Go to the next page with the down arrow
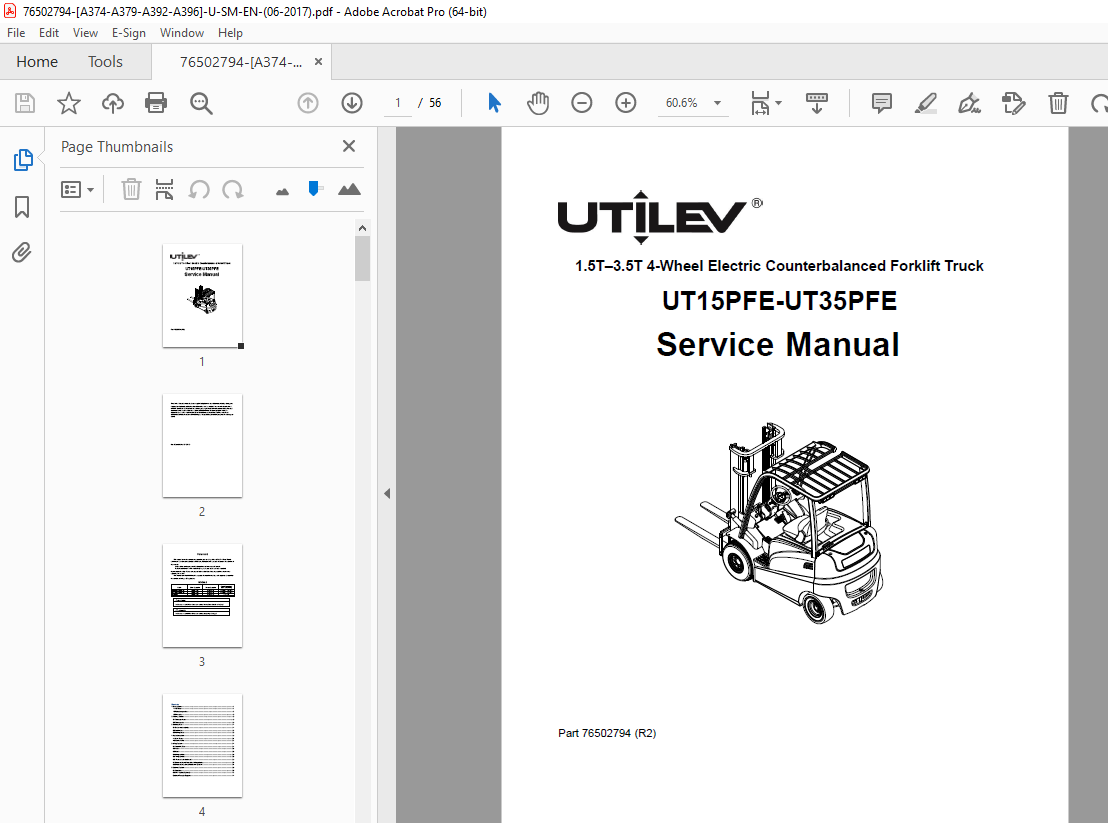The image size is (1108, 823). coord(352,103)
